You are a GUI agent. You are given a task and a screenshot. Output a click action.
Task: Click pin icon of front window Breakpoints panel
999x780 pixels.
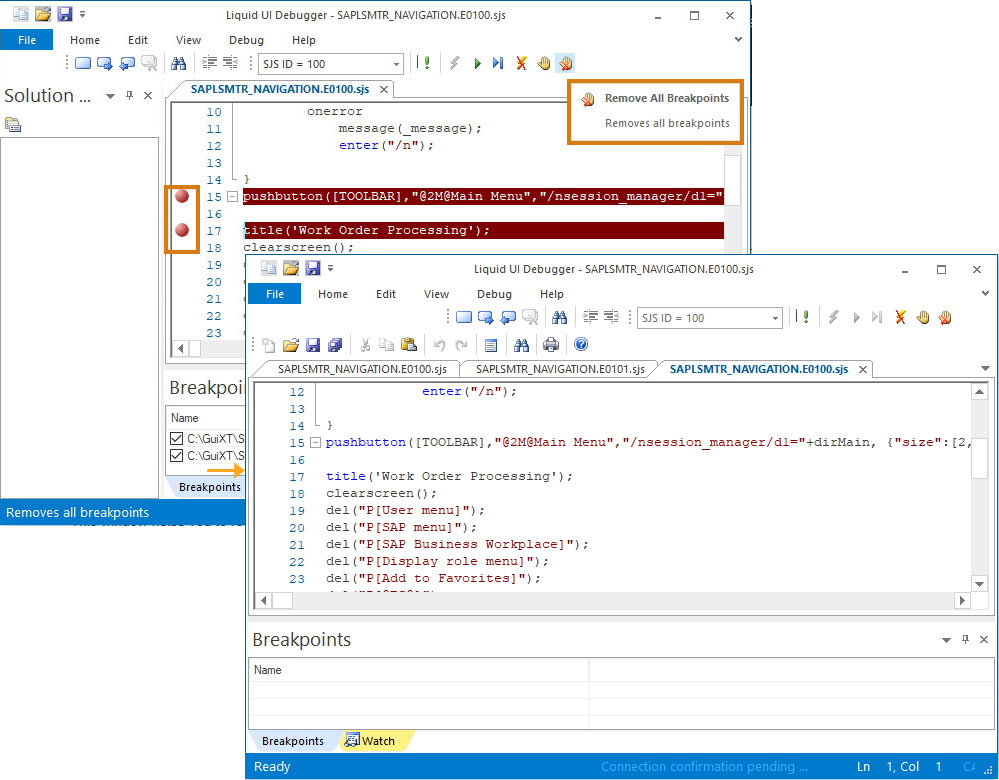coord(965,639)
